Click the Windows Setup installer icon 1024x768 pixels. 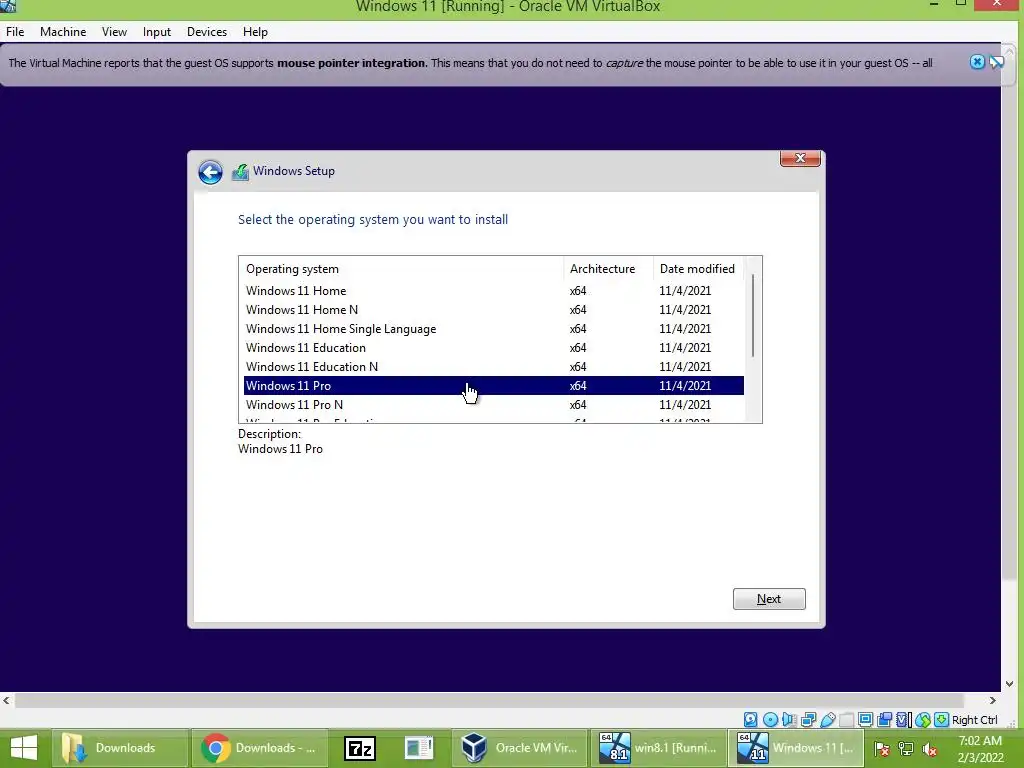pos(240,172)
